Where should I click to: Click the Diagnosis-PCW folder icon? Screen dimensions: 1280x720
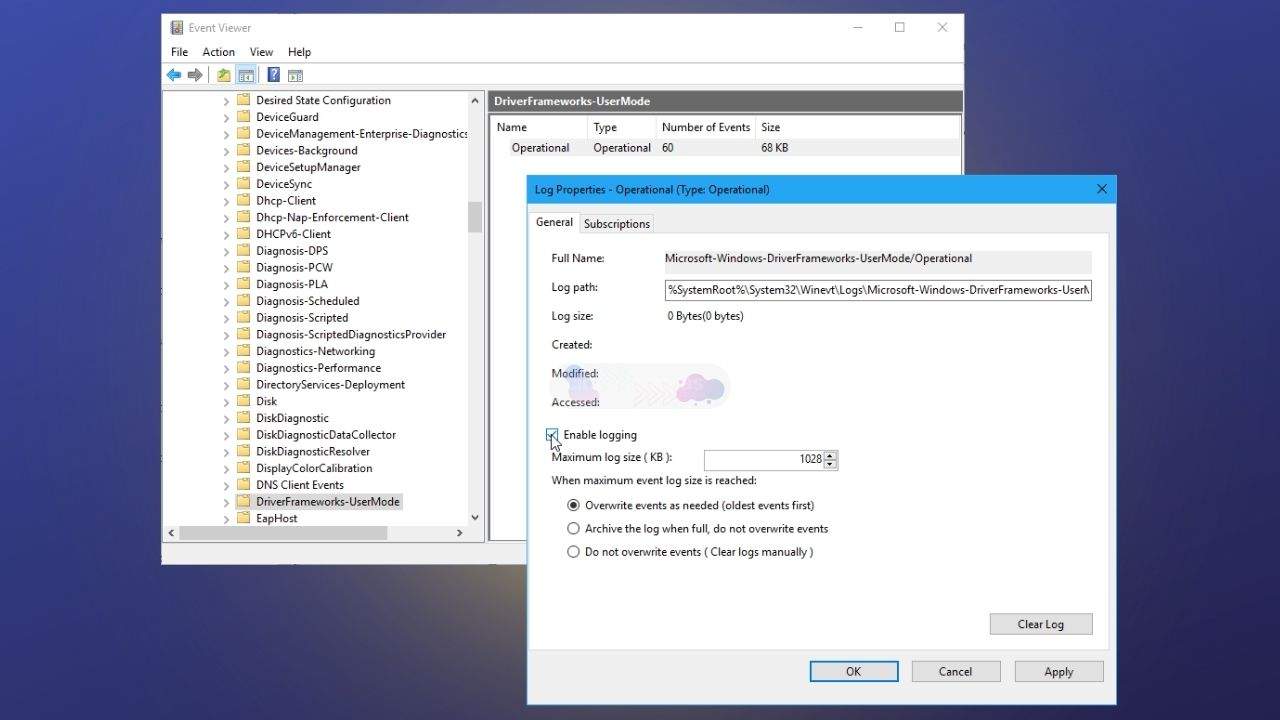243,267
